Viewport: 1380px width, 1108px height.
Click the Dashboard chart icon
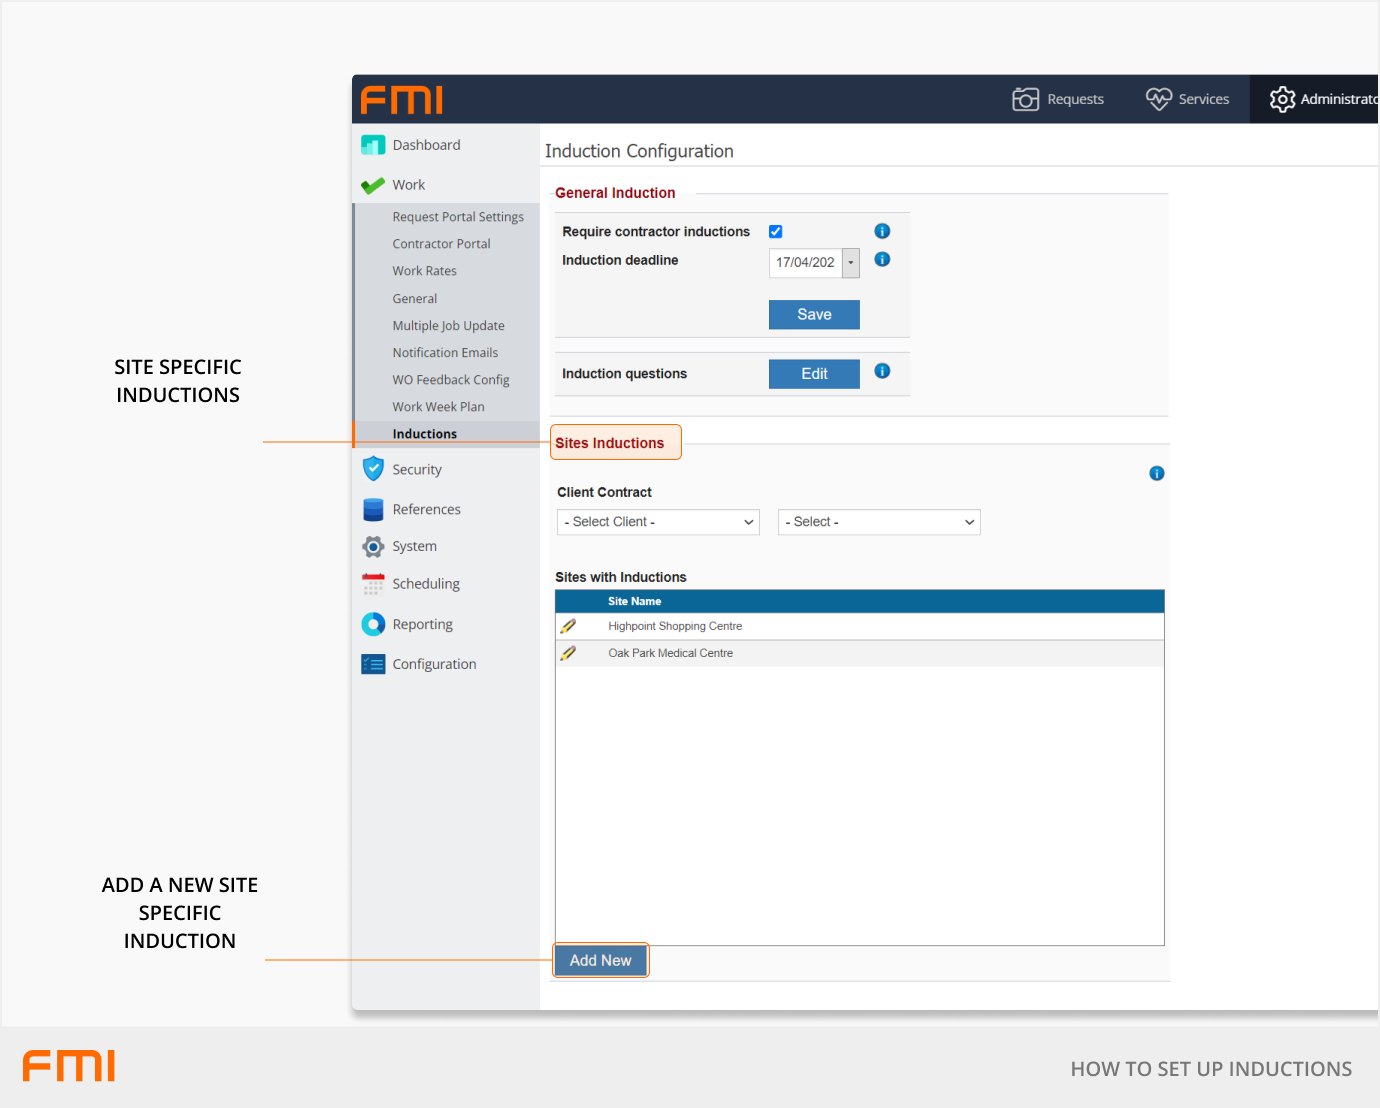pos(373,145)
